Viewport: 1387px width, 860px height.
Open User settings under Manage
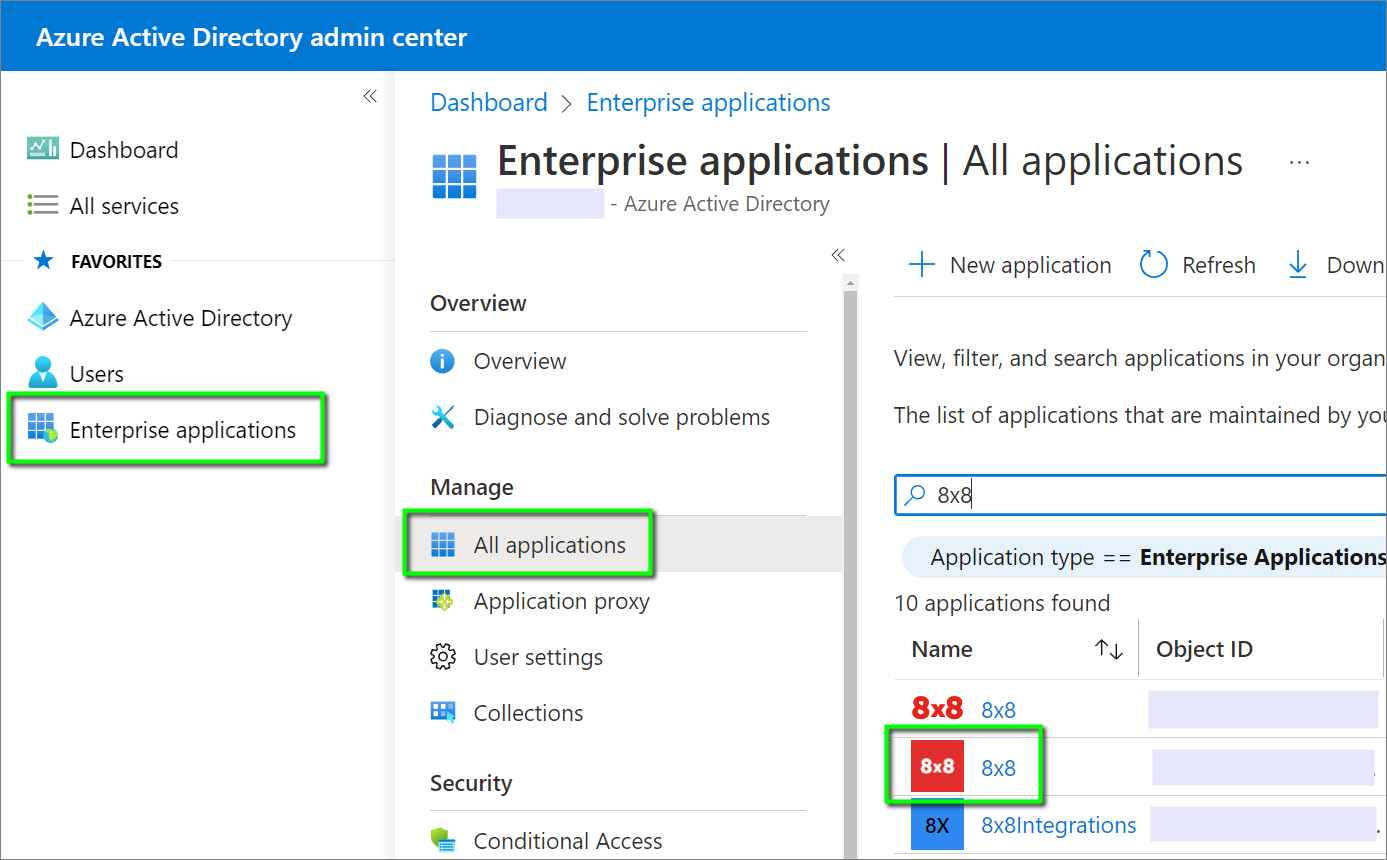click(x=538, y=657)
